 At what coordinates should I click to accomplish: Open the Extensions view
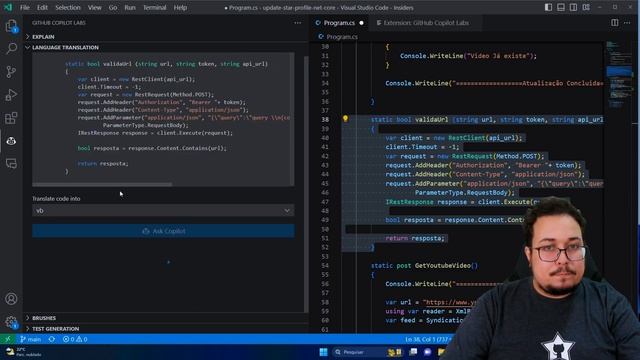[x=11, y=118]
